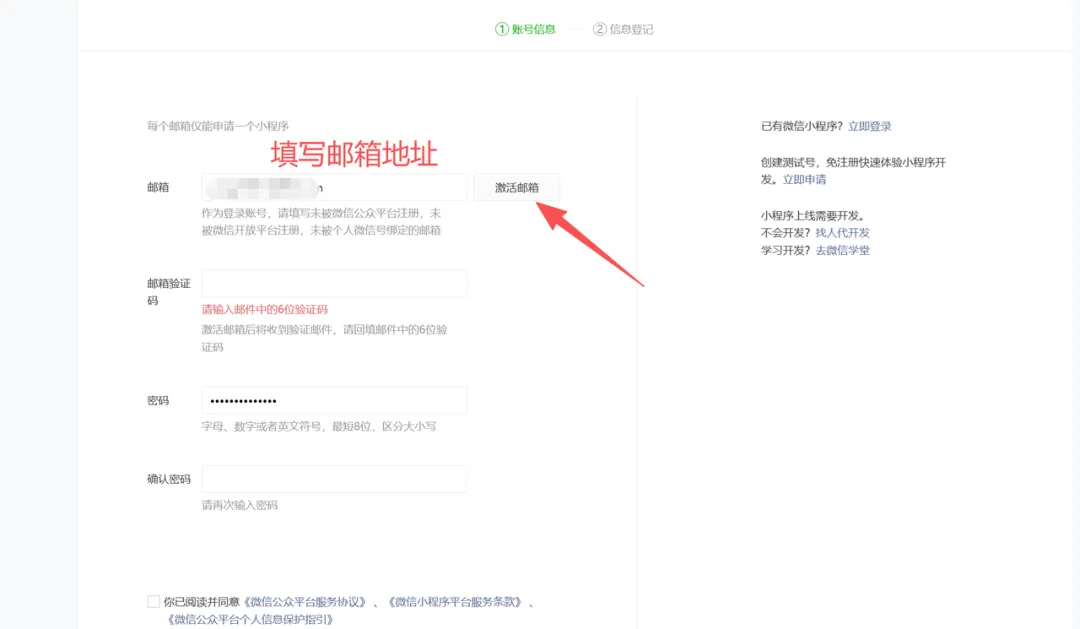Click the 已有微信小程序? text
Image resolution: width=1080 pixels, height=629 pixels.
click(802, 126)
